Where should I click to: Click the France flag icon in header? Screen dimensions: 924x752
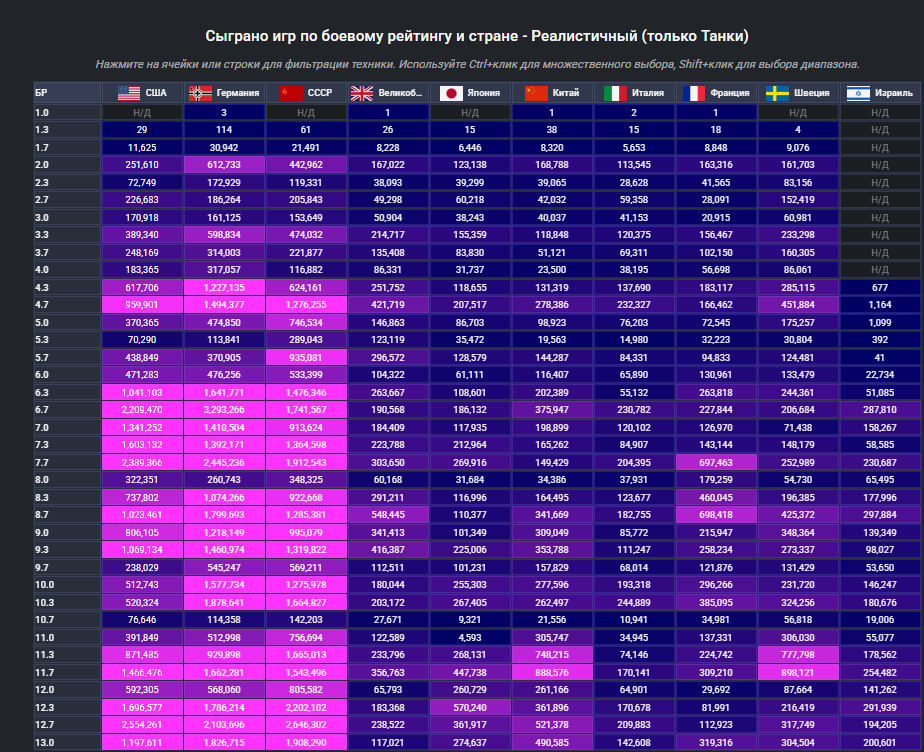pos(693,93)
